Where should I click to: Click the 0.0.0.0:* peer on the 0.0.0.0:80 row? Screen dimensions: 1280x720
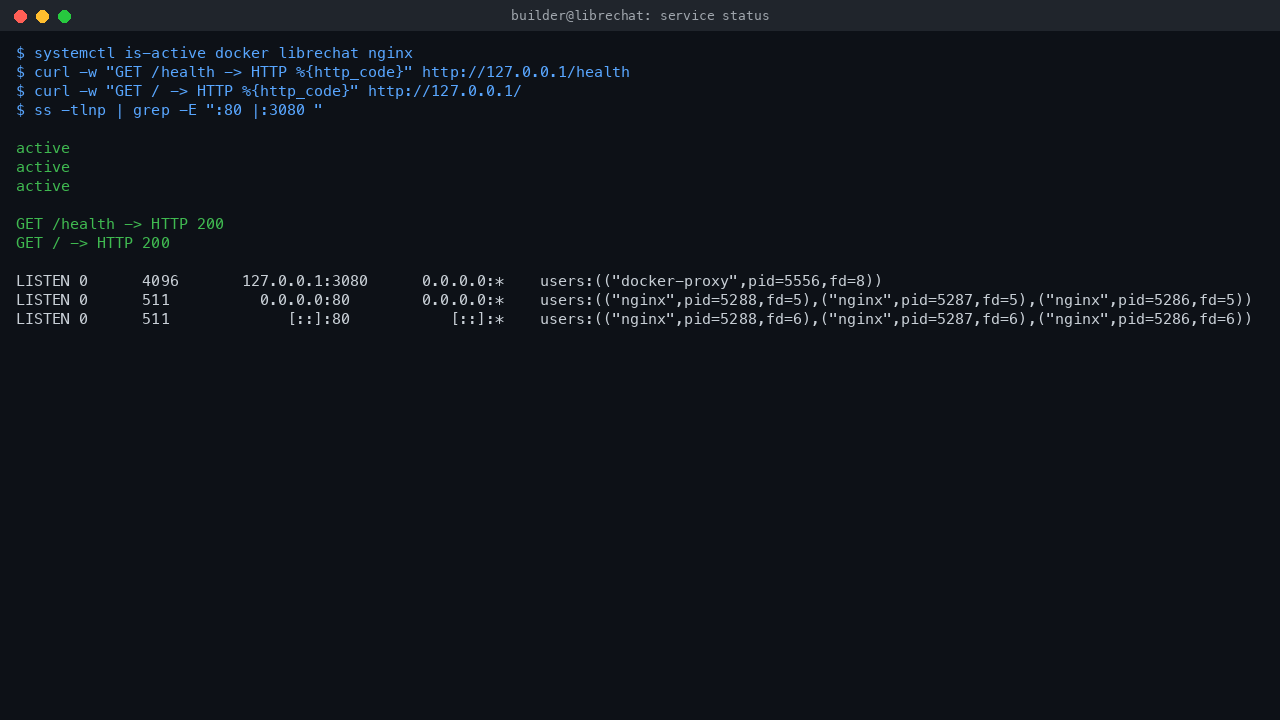click(463, 300)
